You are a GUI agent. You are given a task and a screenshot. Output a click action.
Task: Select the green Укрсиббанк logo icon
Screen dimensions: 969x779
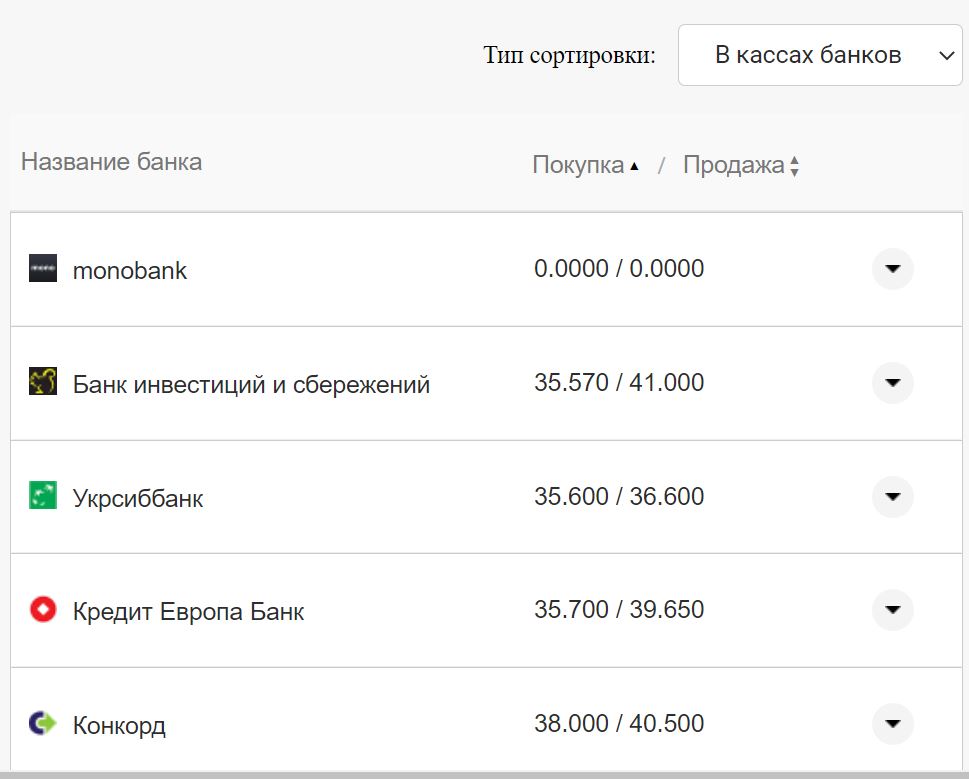tap(42, 496)
